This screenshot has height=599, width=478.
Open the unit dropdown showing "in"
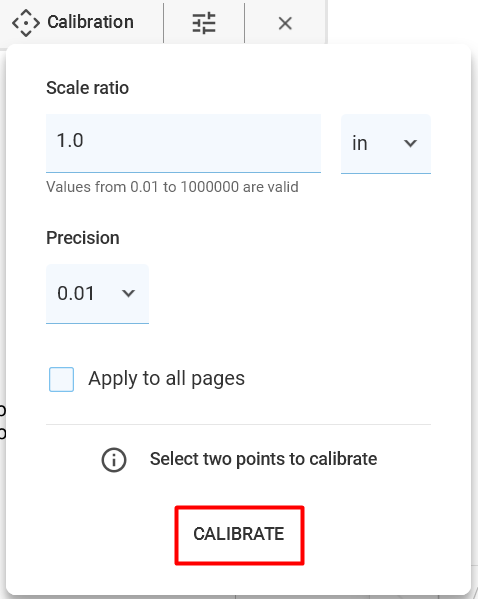pos(386,144)
